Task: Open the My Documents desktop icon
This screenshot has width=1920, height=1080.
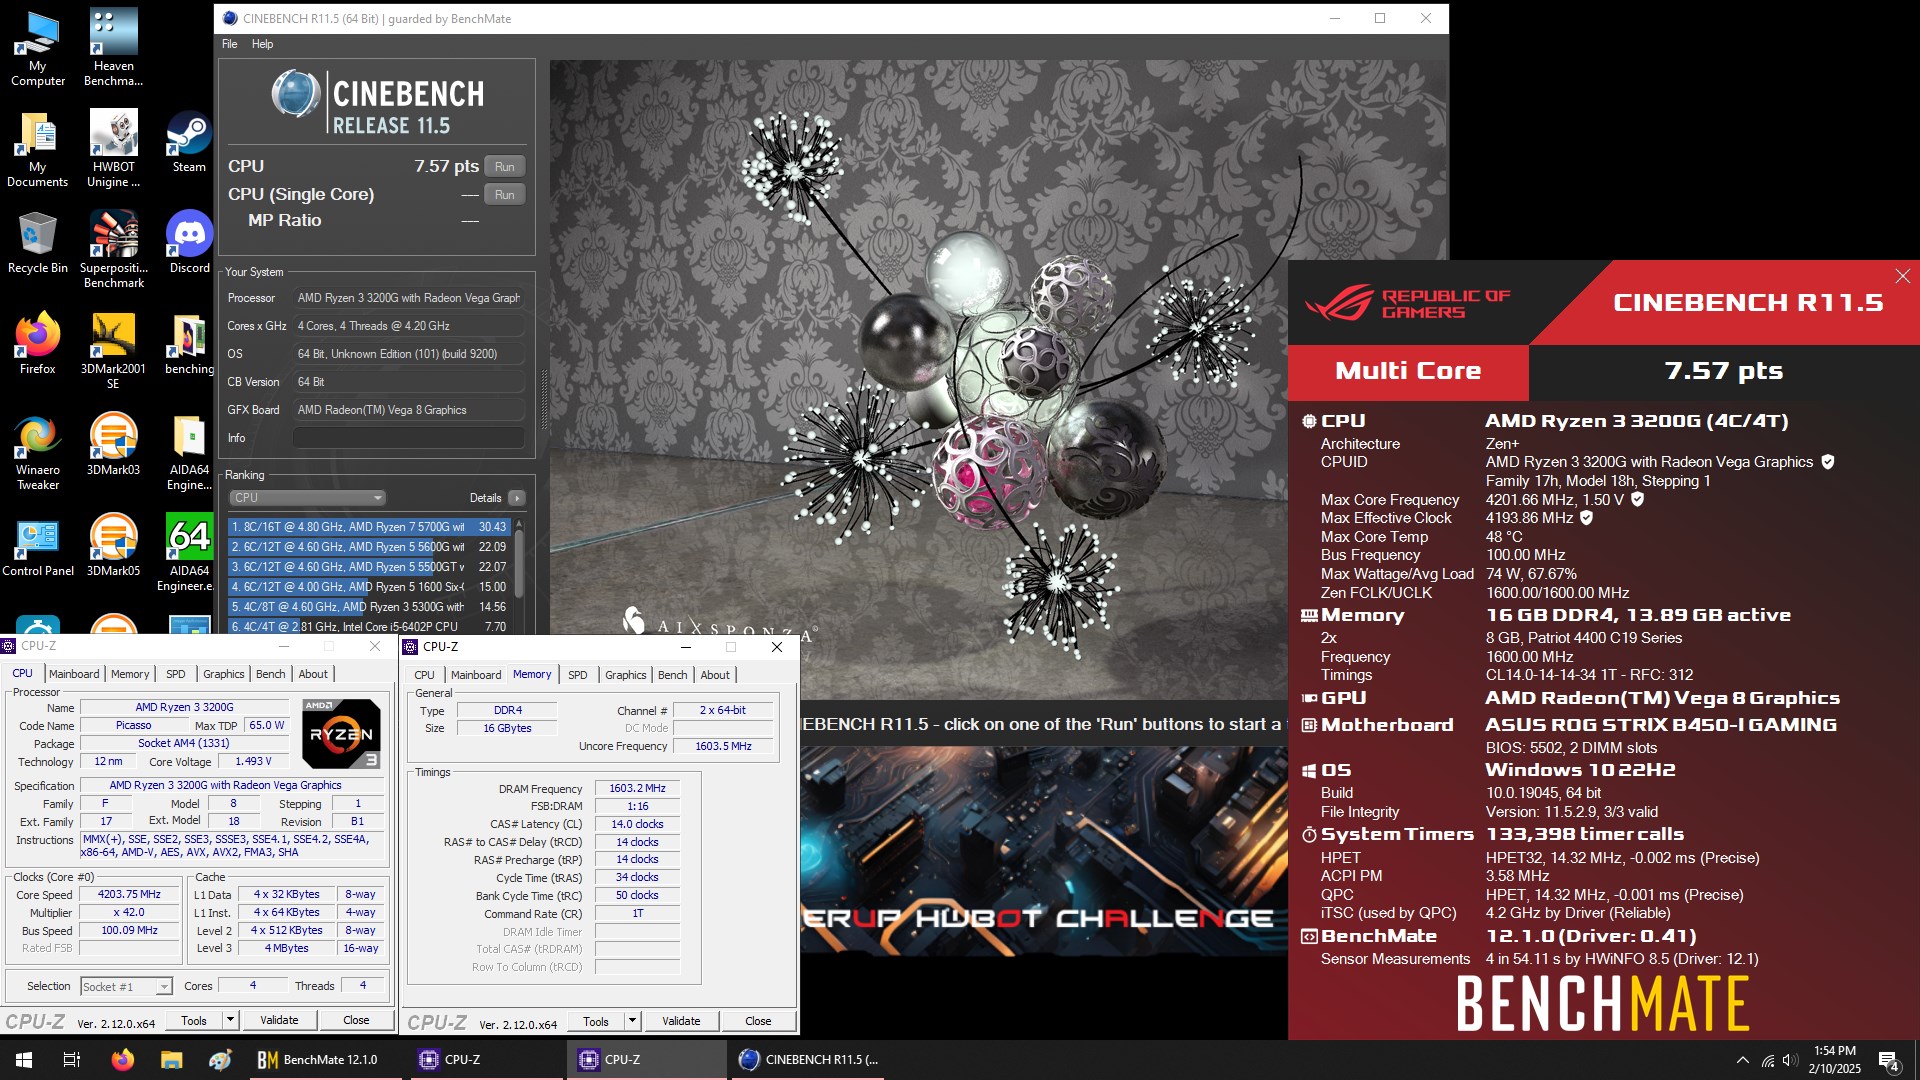Action: tap(38, 150)
